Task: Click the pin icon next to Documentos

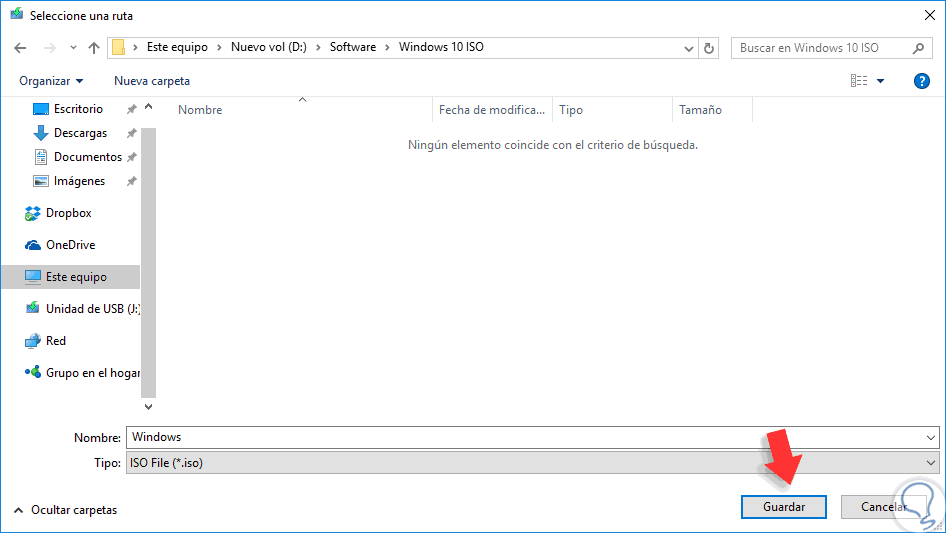Action: coord(131,158)
